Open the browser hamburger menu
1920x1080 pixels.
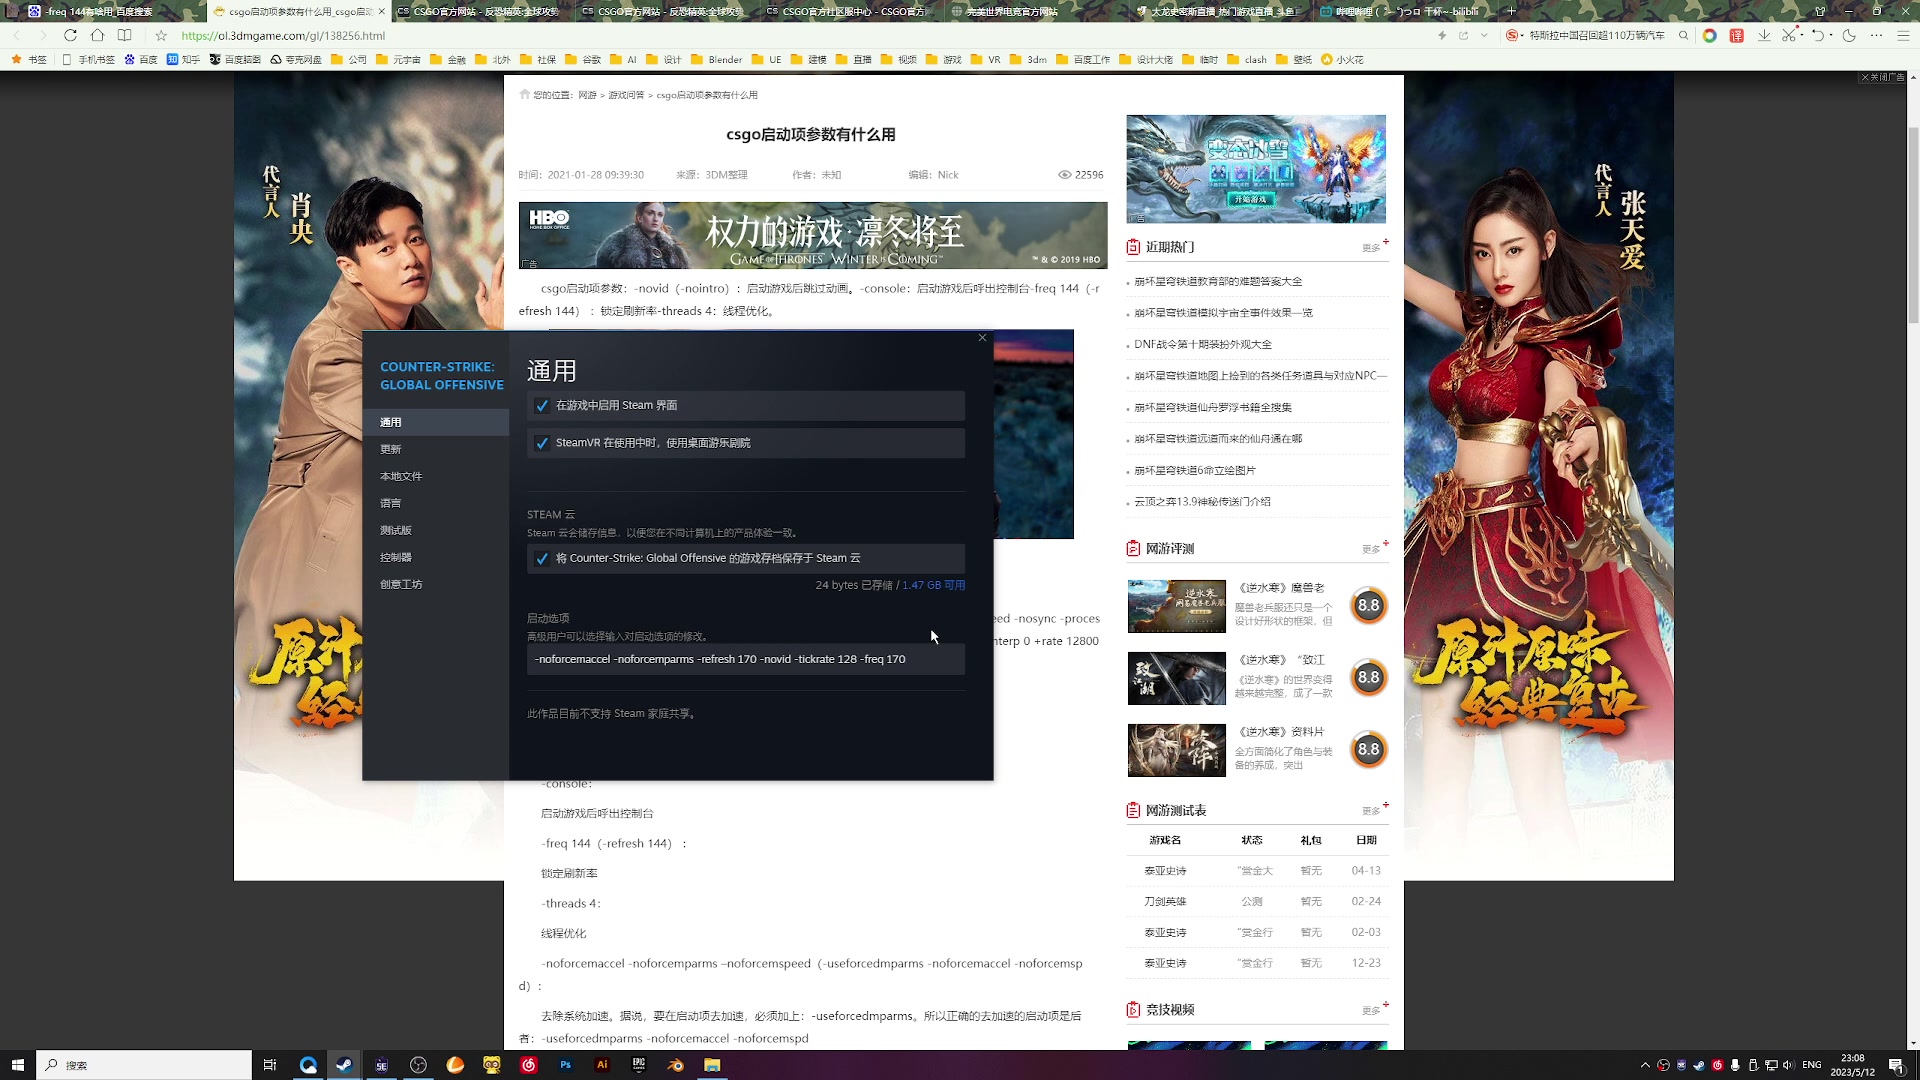[1903, 35]
